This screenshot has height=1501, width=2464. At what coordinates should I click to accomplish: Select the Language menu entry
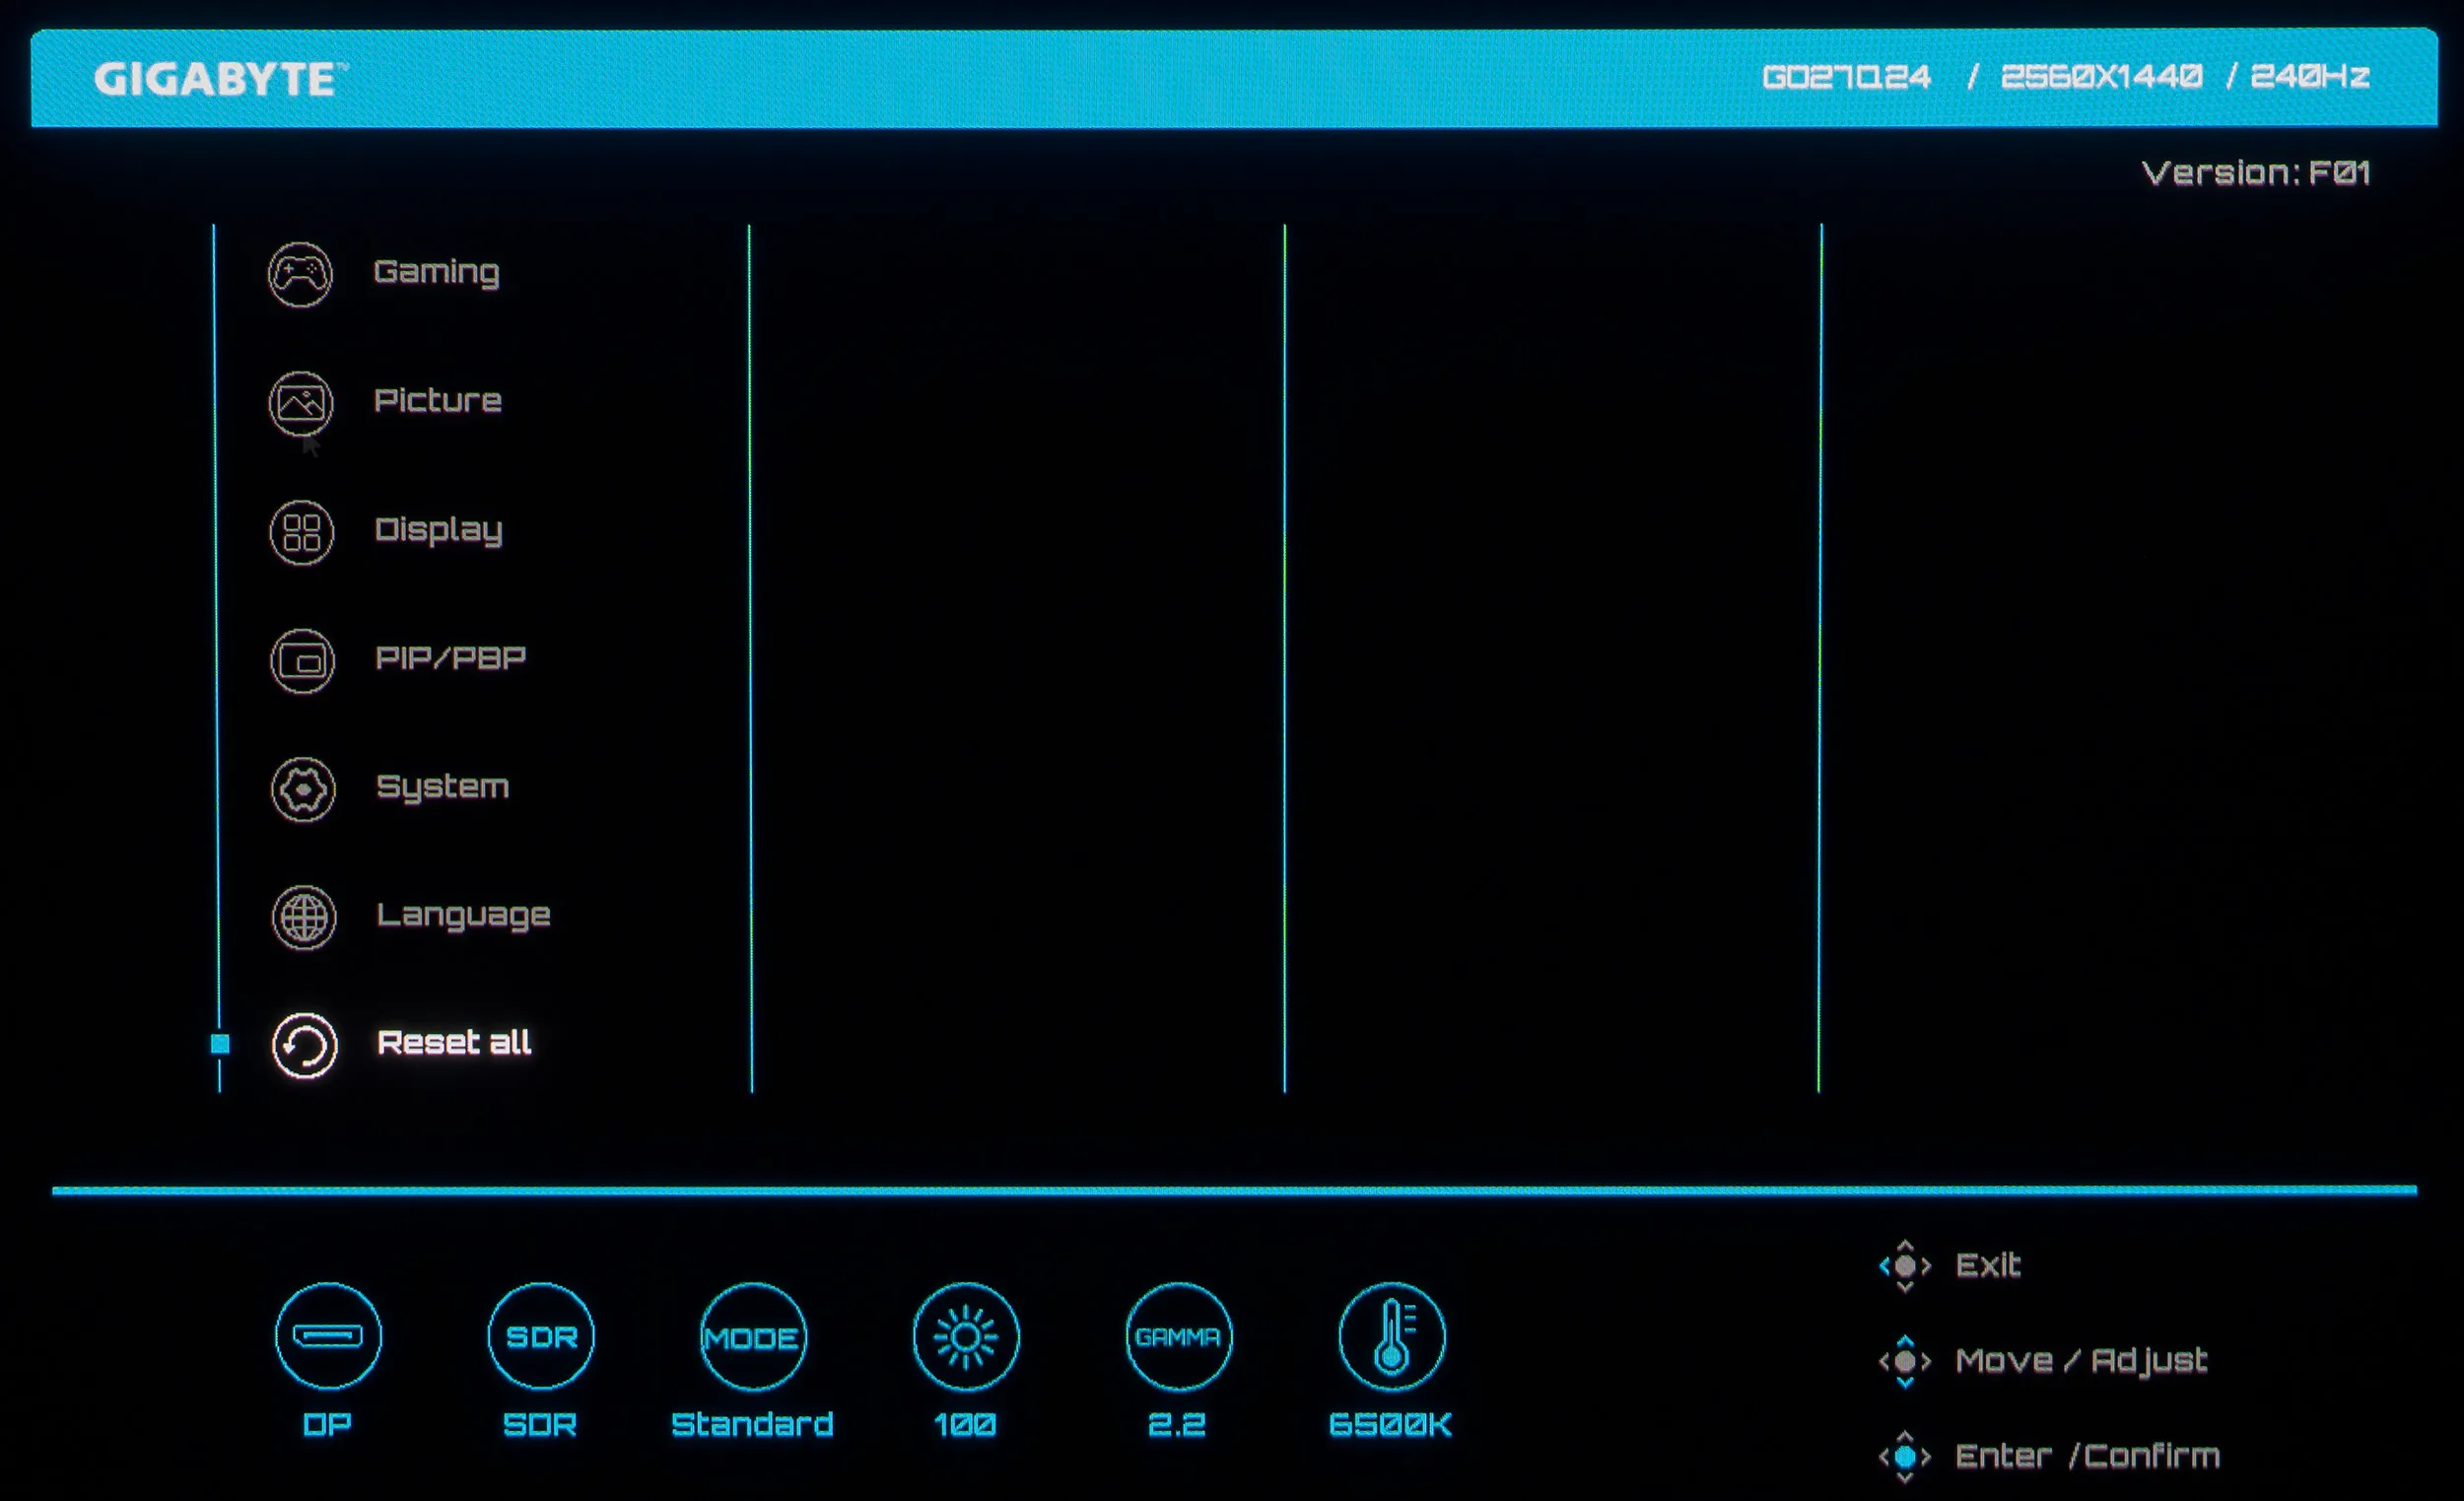click(x=463, y=915)
